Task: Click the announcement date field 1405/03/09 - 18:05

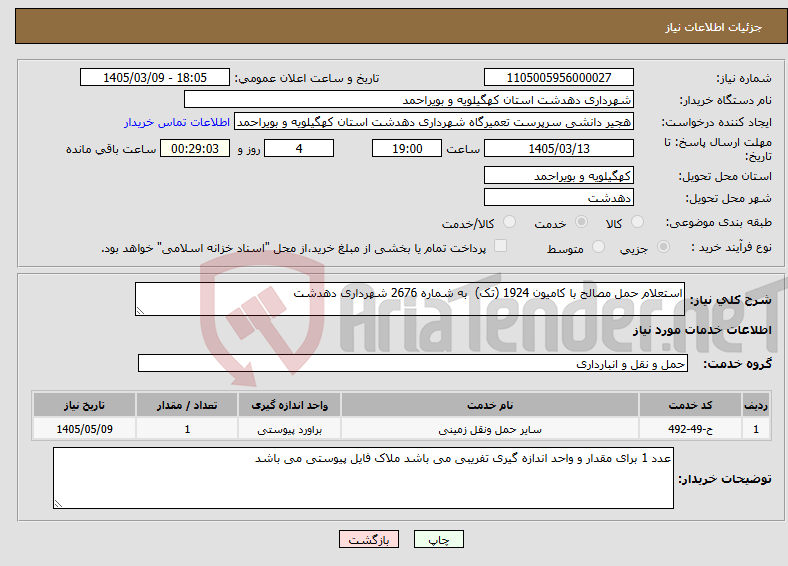Action: (155, 77)
